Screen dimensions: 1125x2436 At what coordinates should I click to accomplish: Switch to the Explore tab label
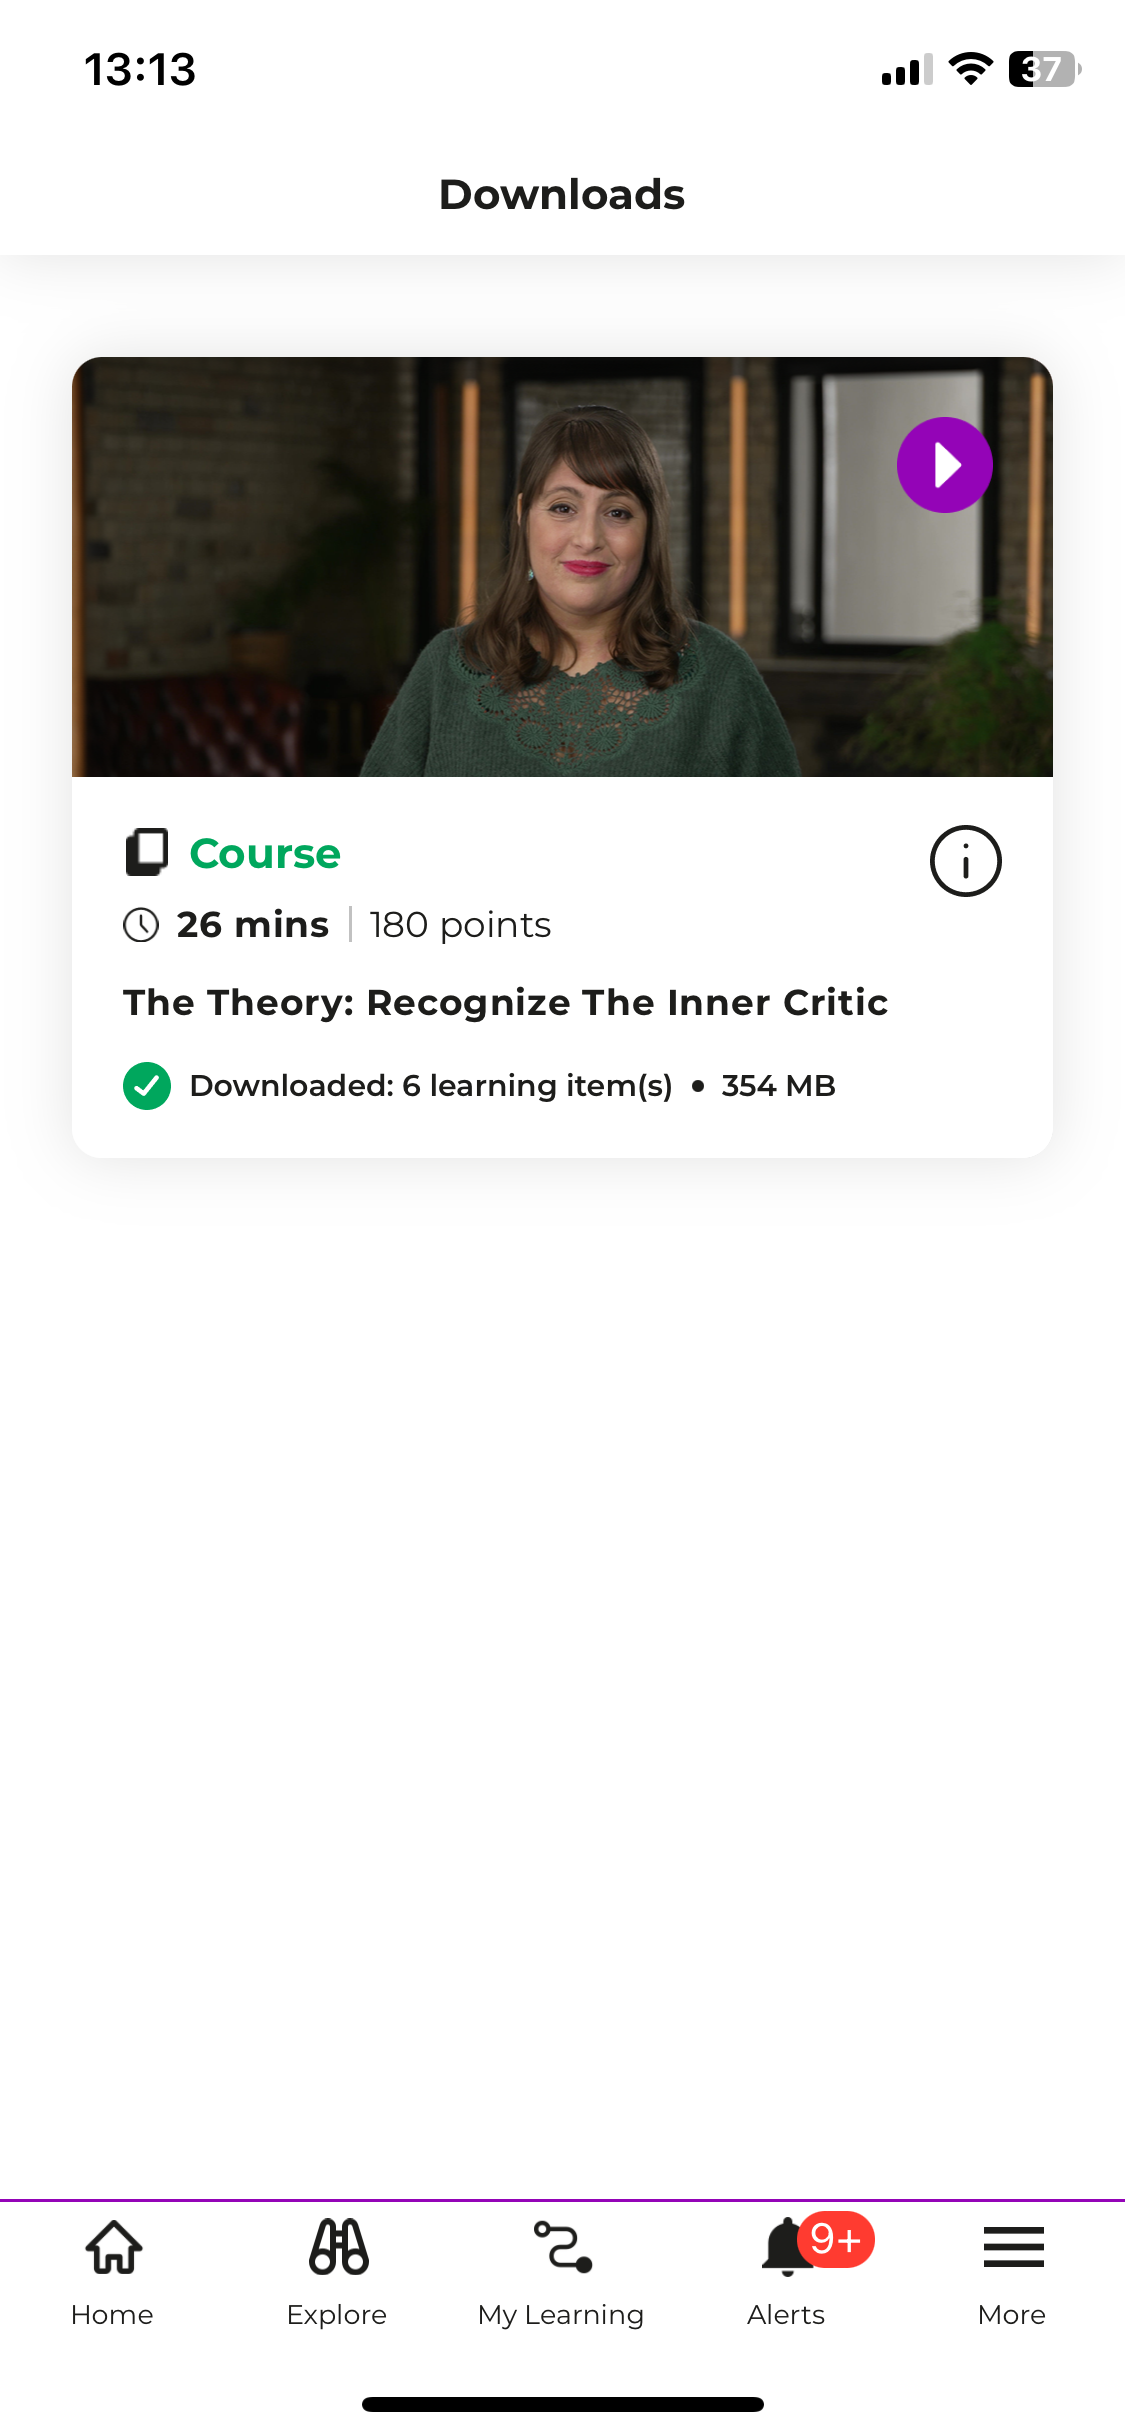[x=337, y=2315]
